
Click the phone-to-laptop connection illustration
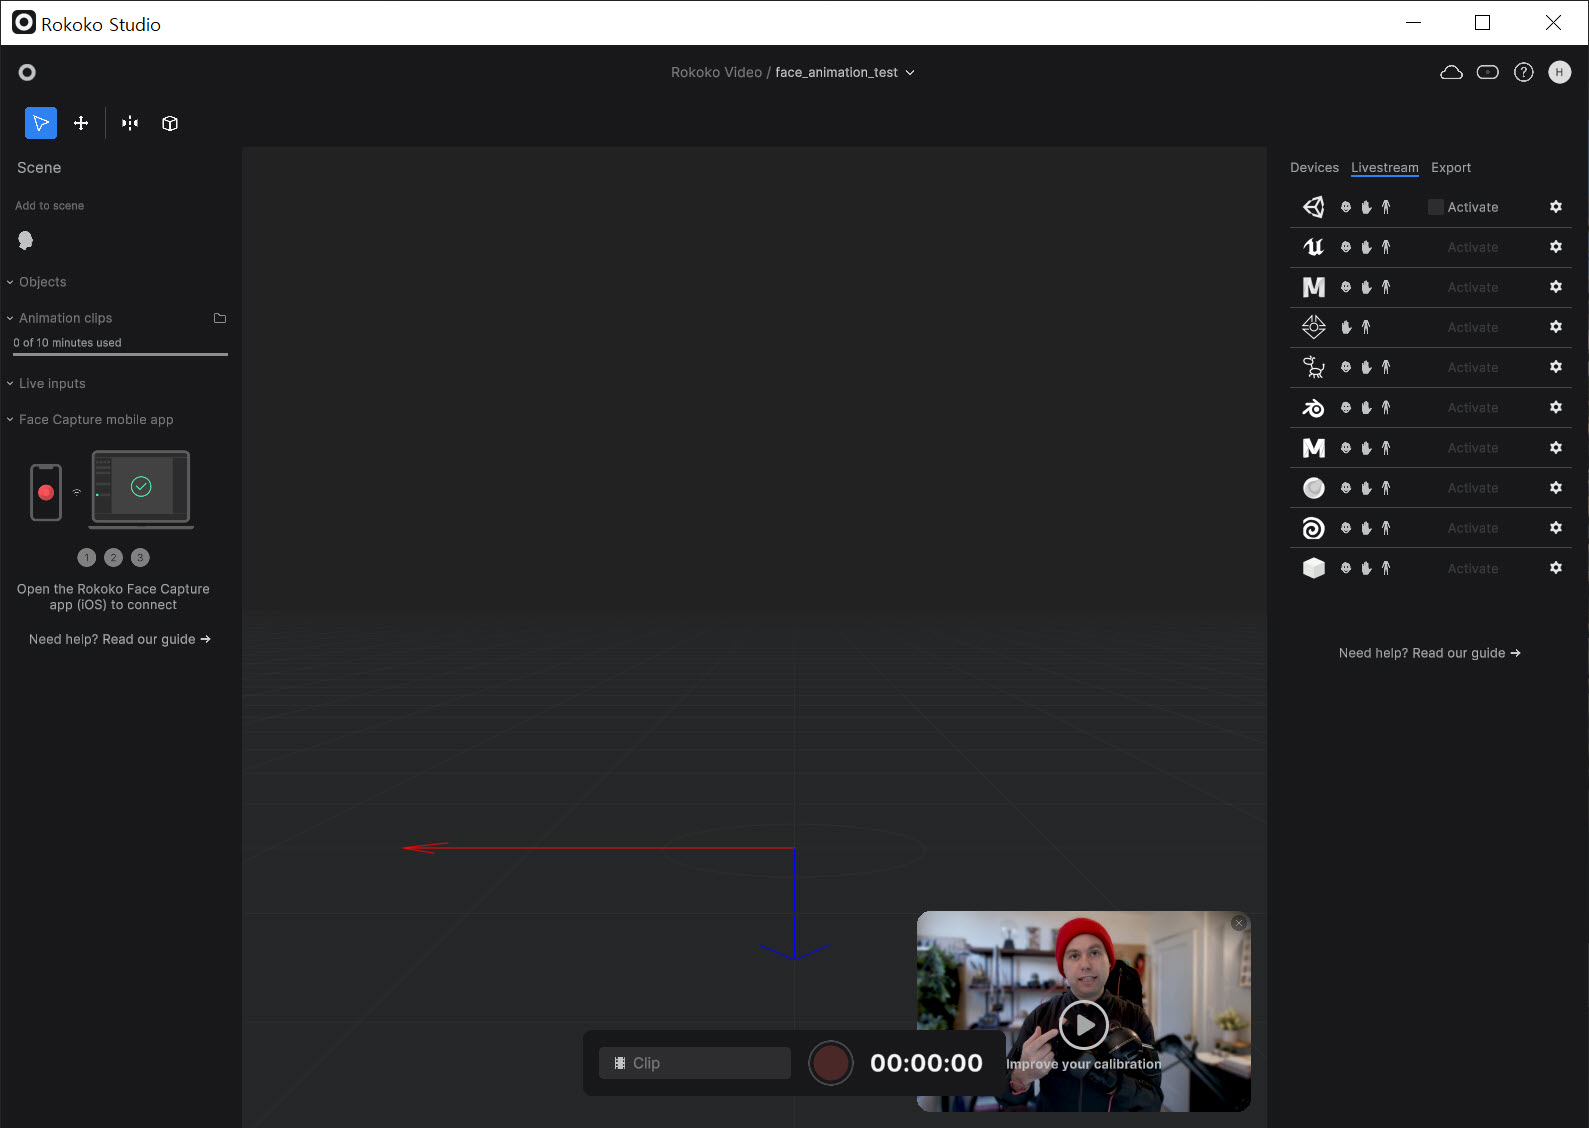(112, 489)
